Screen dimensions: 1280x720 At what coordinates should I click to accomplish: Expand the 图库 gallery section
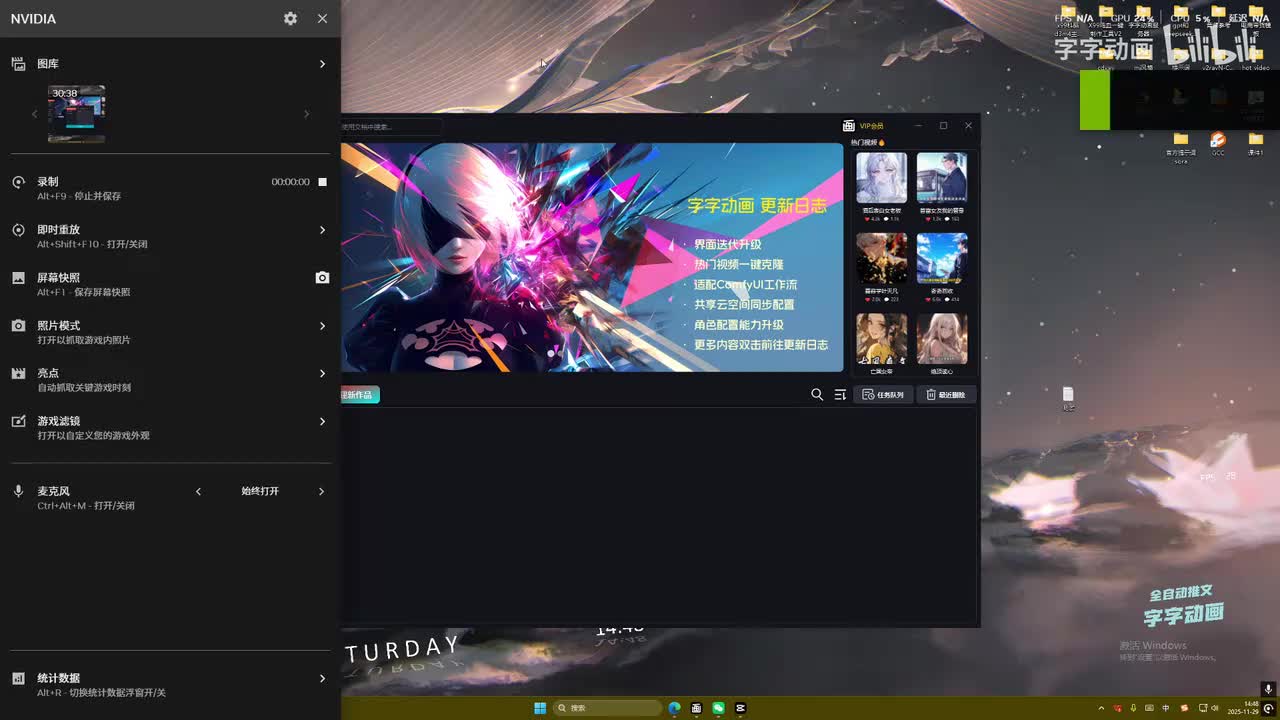pyautogui.click(x=322, y=64)
